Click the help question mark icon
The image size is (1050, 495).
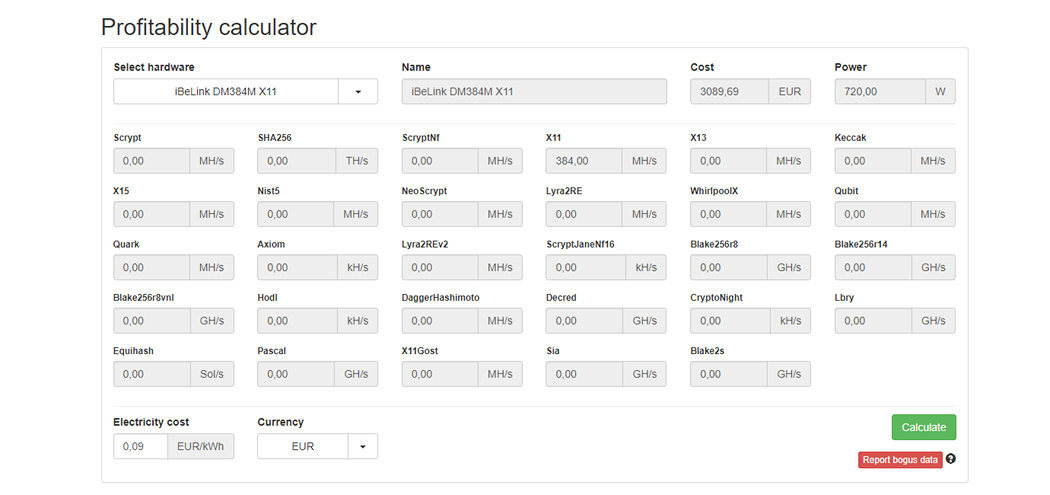tap(951, 459)
